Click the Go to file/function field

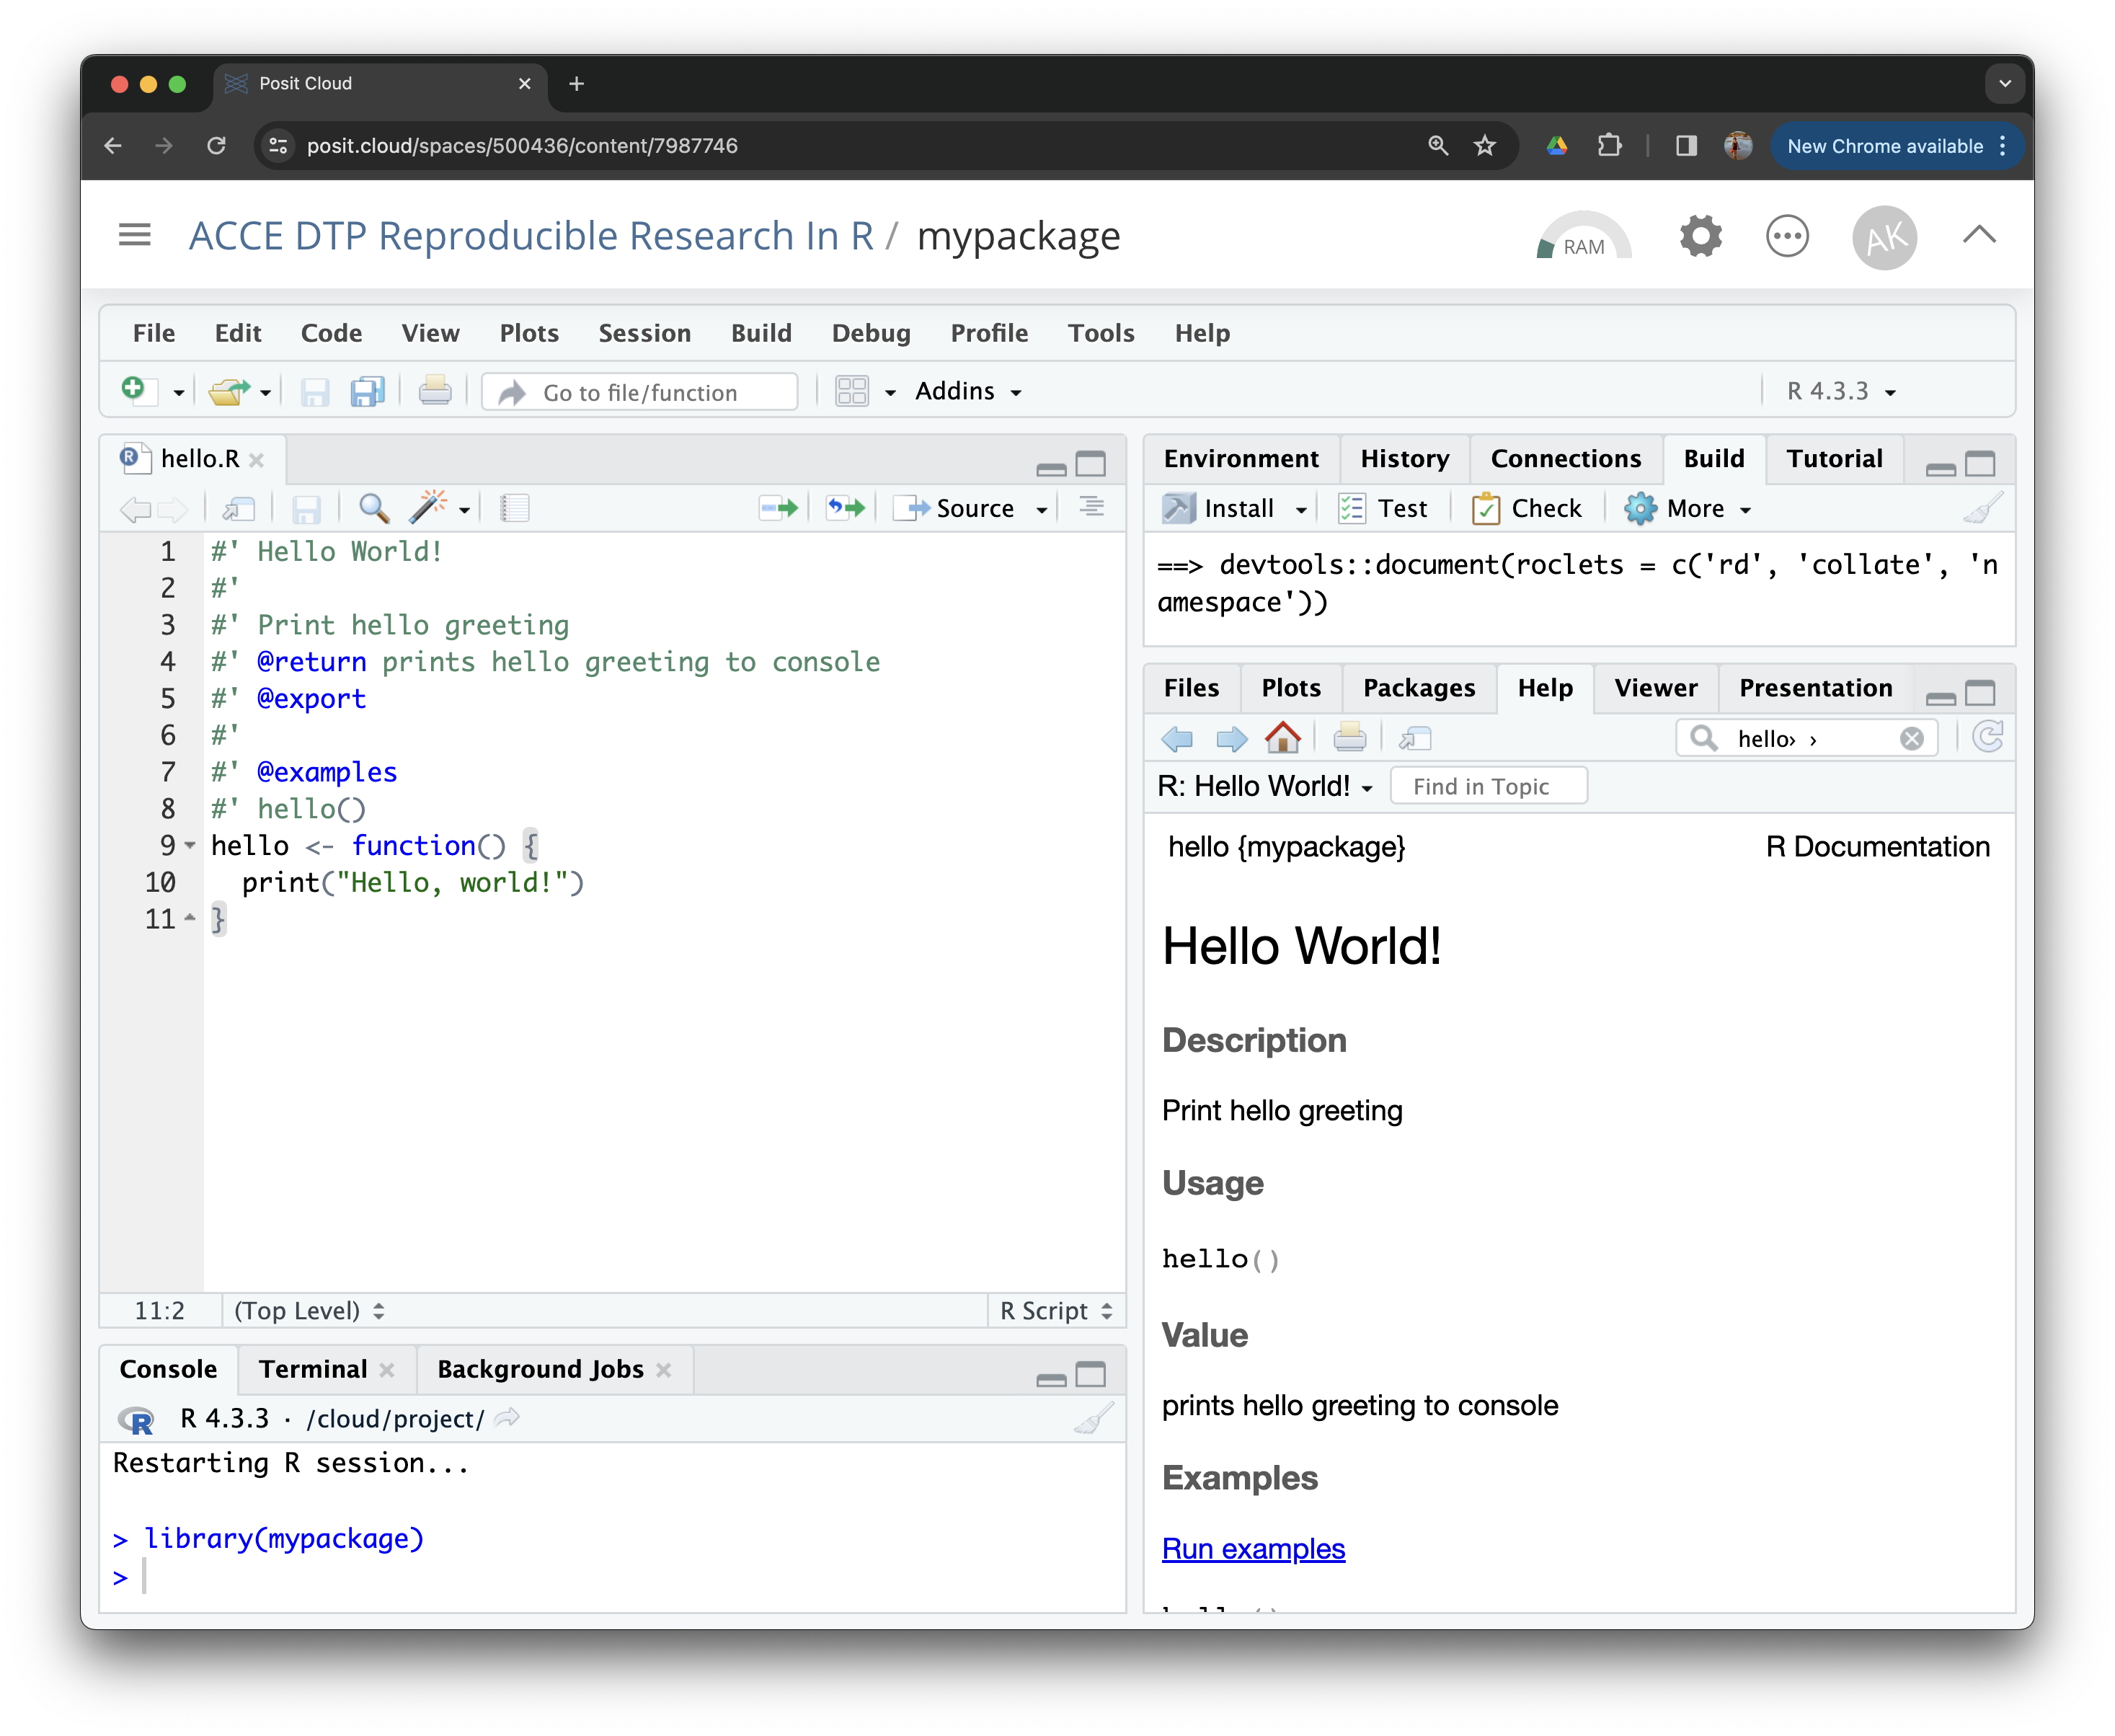point(640,392)
